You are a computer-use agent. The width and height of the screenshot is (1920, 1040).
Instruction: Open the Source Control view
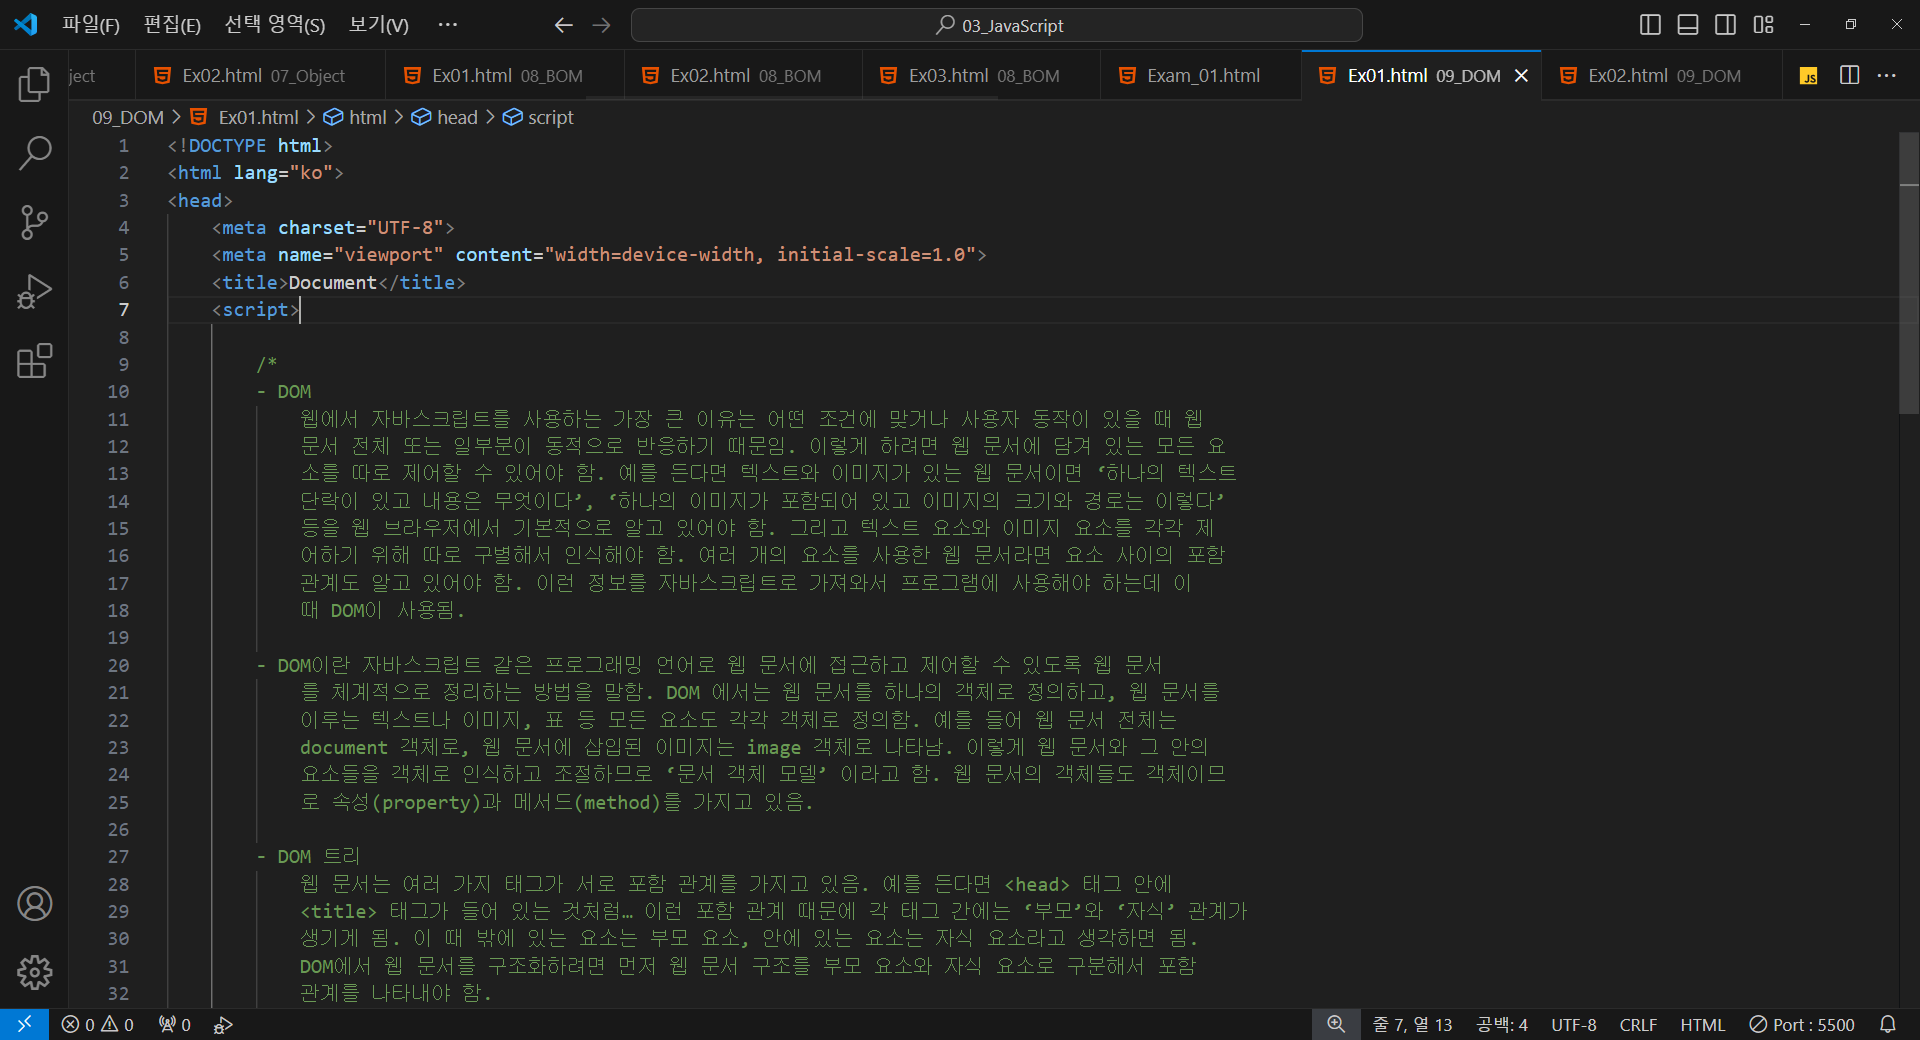pyautogui.click(x=34, y=222)
